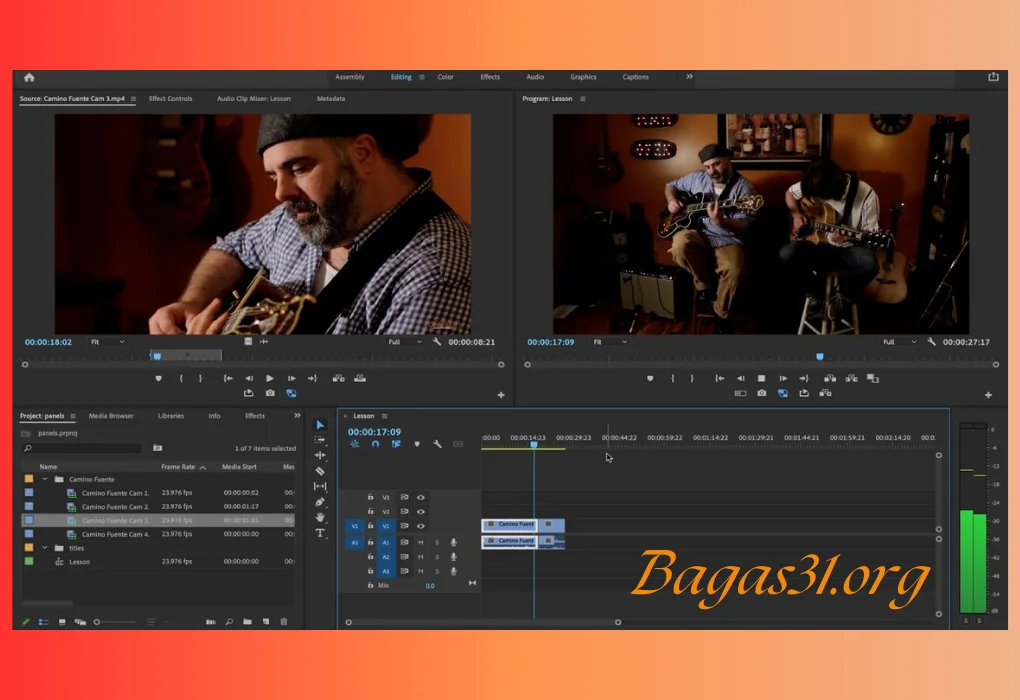Toggle Snap in the timeline

[x=375, y=445]
